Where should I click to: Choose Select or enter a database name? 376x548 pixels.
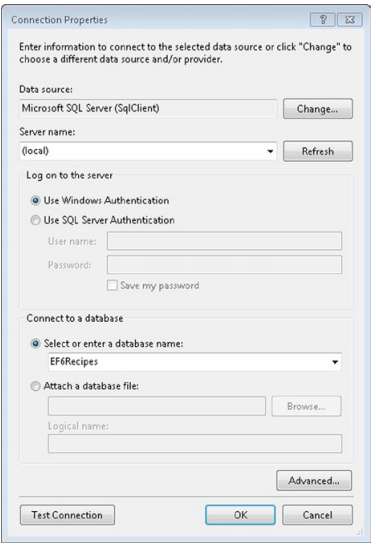tap(35, 344)
